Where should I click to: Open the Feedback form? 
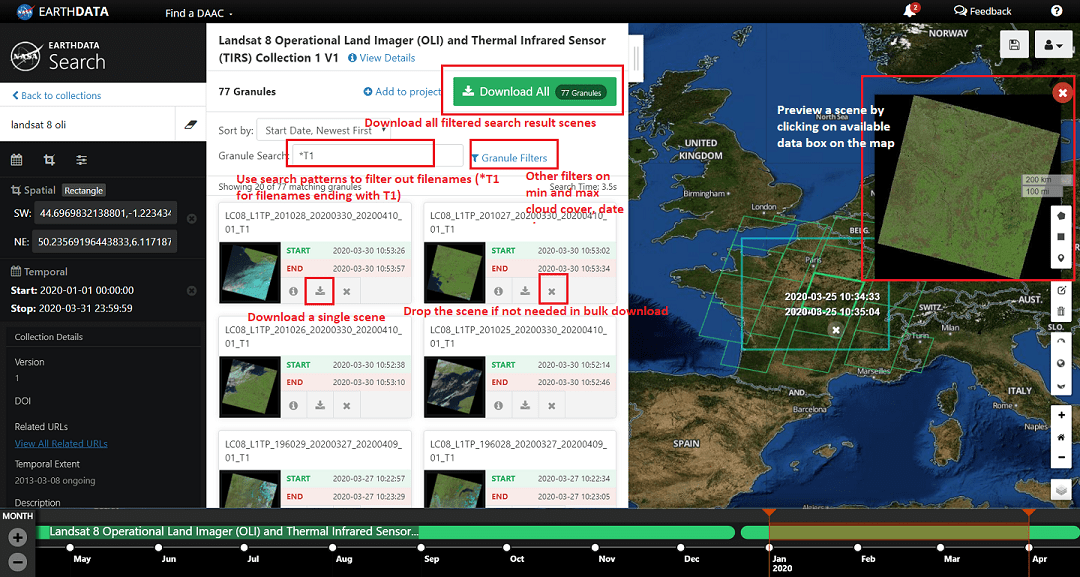pos(982,11)
